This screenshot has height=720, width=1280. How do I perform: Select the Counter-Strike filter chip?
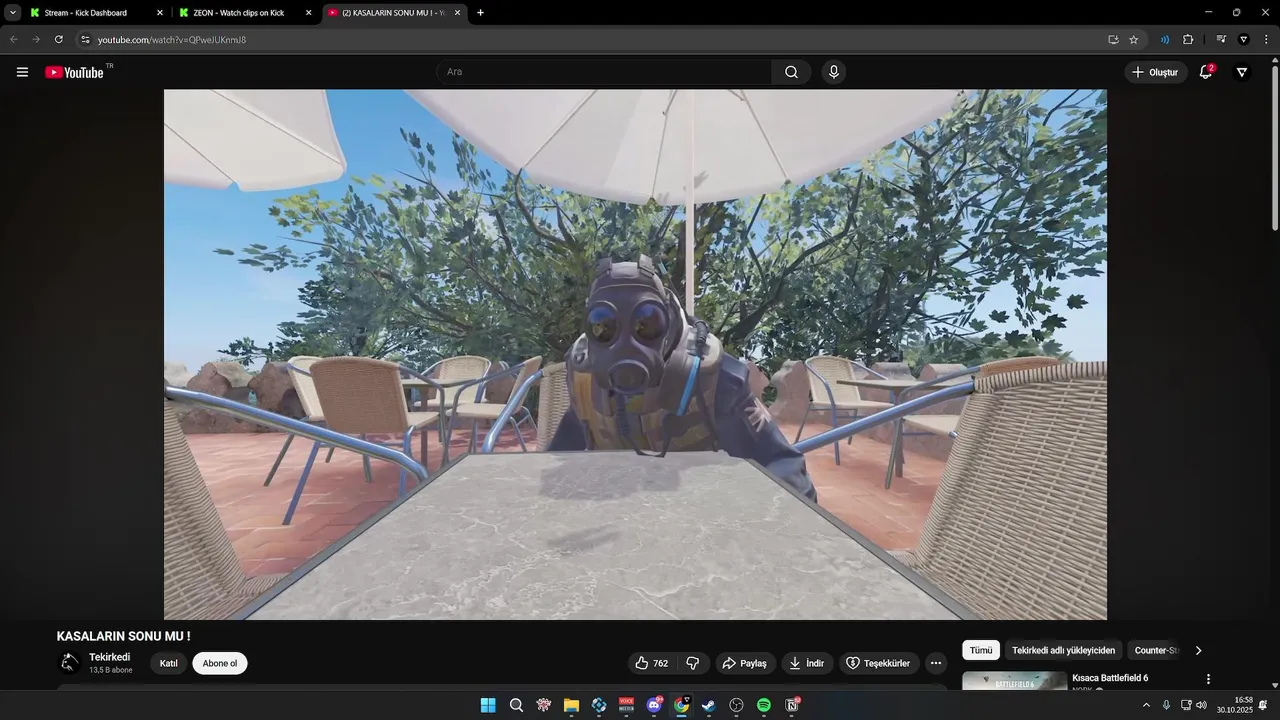(x=1156, y=650)
